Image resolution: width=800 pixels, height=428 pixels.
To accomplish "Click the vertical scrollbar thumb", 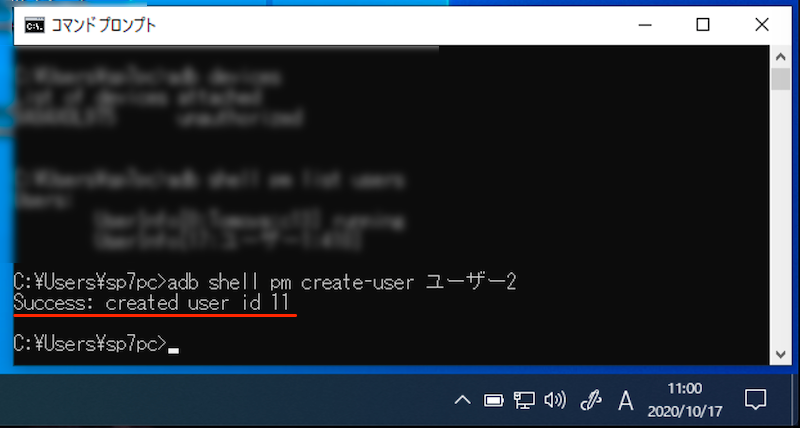I will point(781,79).
